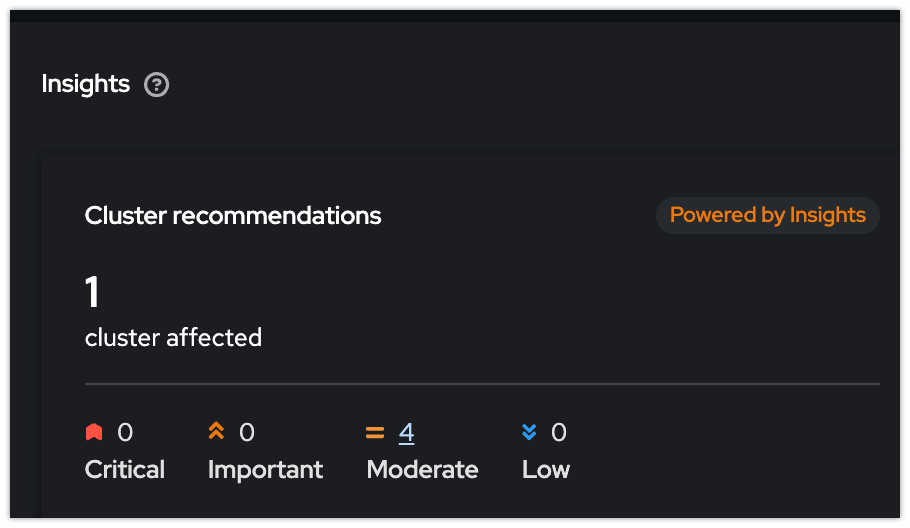Click the number 1 clusters affected count
The height and width of the screenshot is (528, 910).
(92, 293)
